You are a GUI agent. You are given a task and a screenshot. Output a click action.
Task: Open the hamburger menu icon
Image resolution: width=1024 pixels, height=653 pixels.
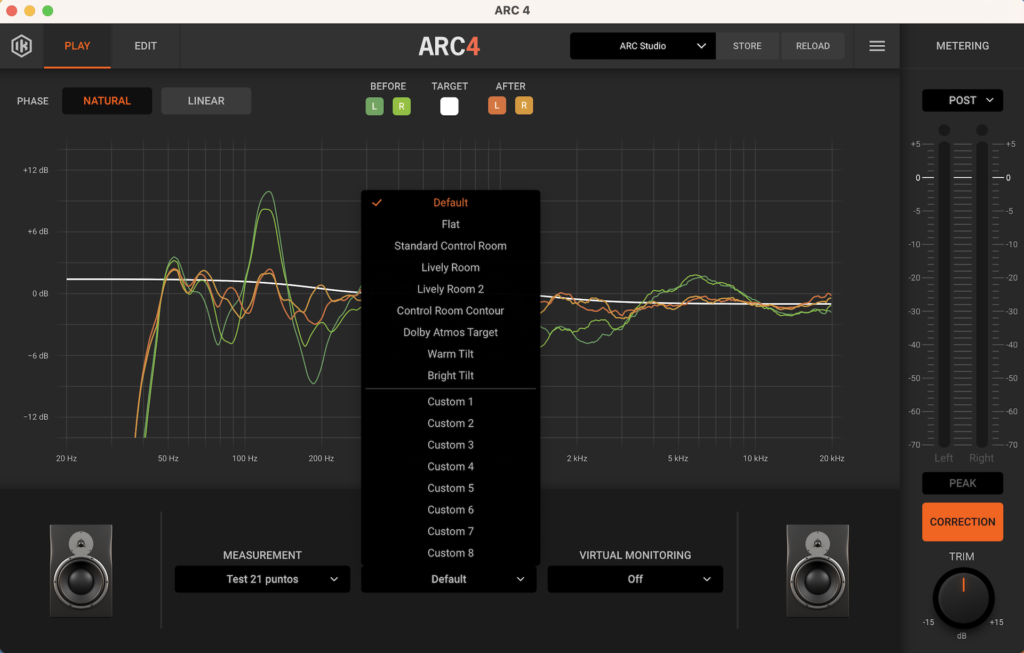coord(877,46)
